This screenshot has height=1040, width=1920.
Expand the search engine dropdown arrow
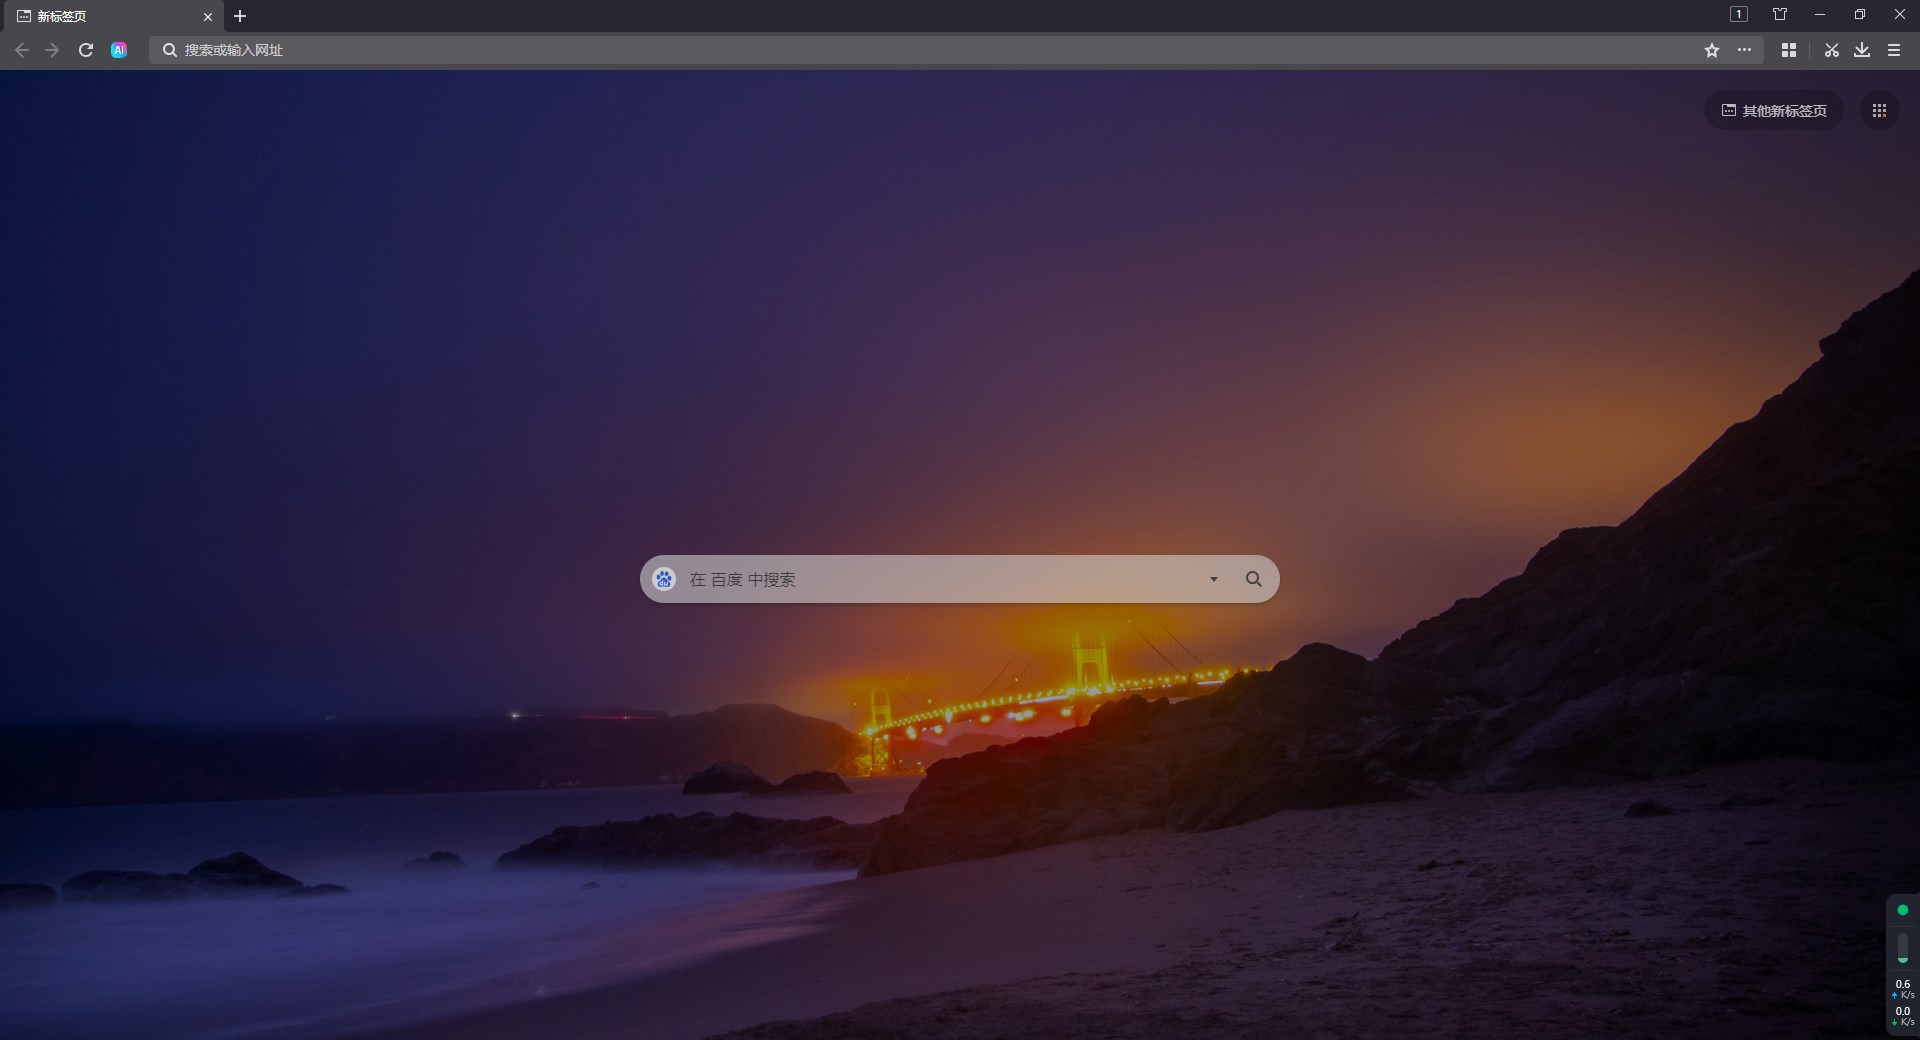(x=1213, y=579)
